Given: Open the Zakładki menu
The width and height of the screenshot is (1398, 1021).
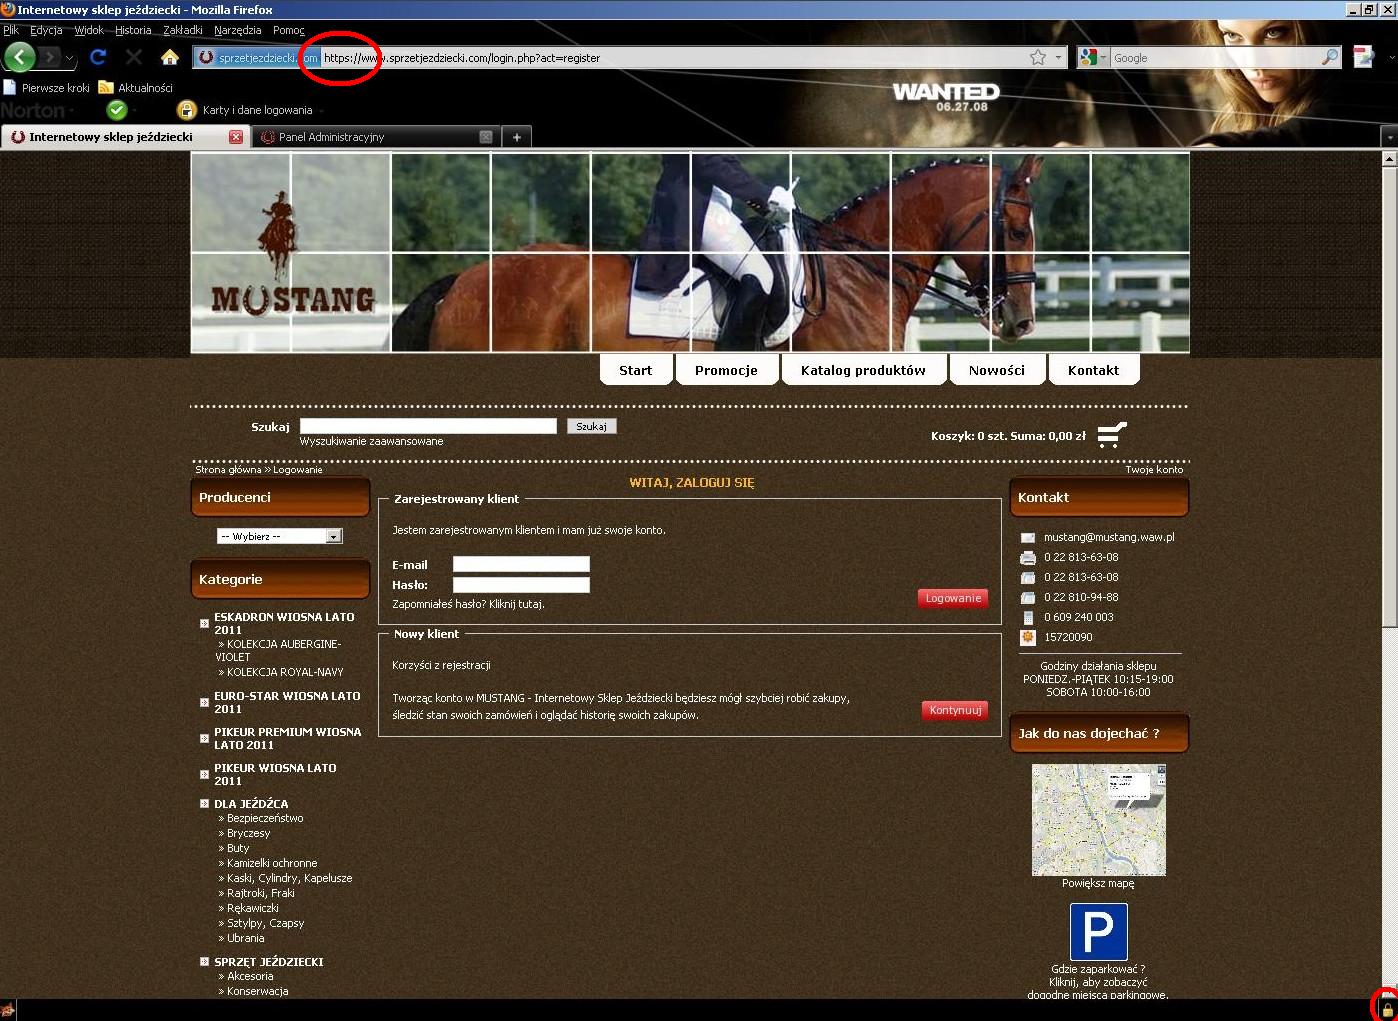Looking at the screenshot, I should pyautogui.click(x=183, y=30).
